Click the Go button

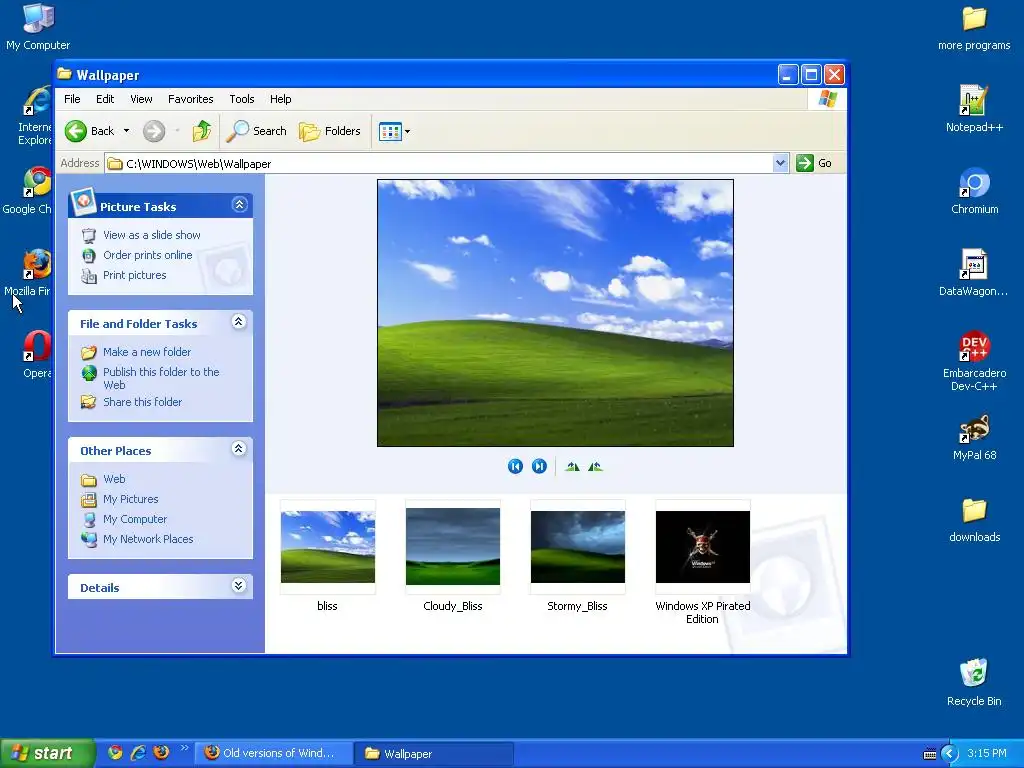tap(814, 163)
